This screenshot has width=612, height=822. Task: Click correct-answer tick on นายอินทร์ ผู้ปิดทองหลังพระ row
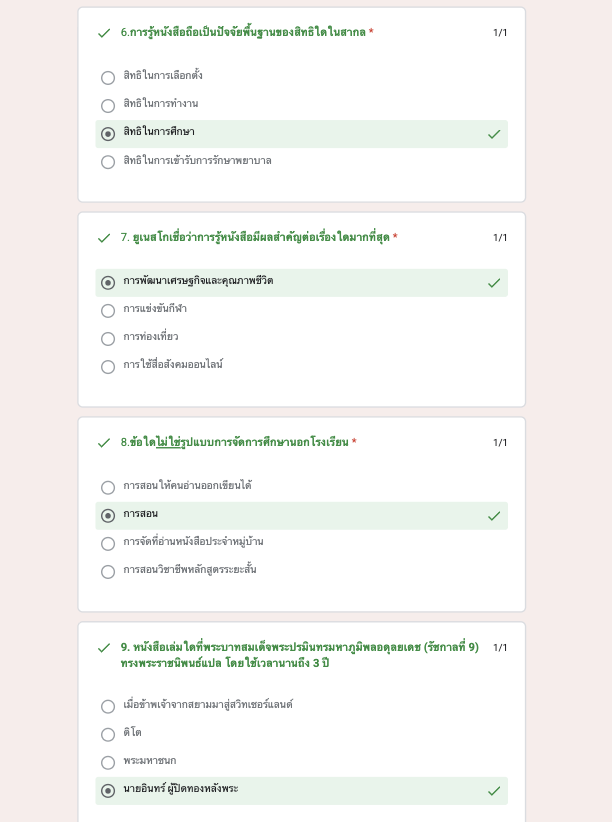(494, 791)
